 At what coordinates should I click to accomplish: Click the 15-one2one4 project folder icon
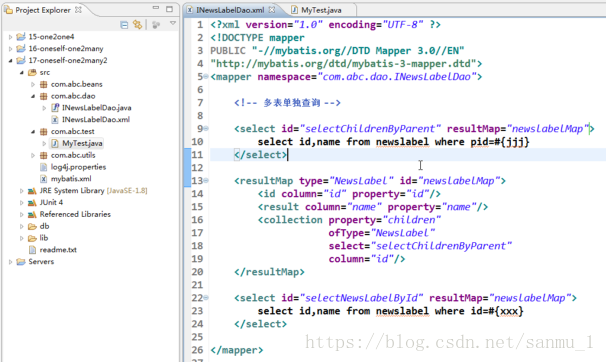21,37
